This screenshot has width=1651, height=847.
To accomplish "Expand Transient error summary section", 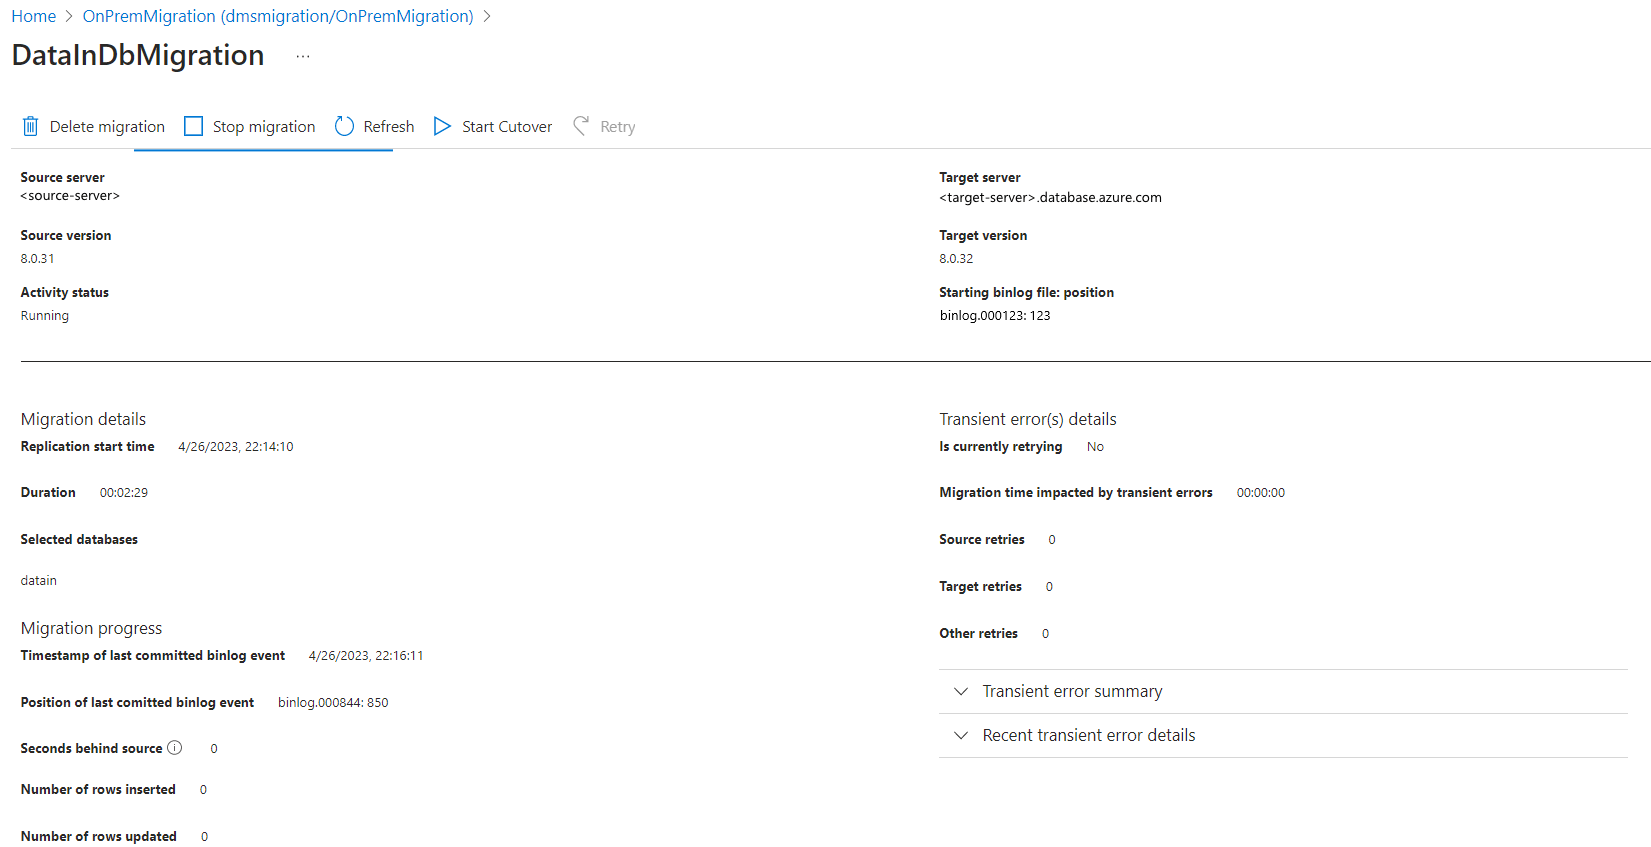I will tap(961, 691).
